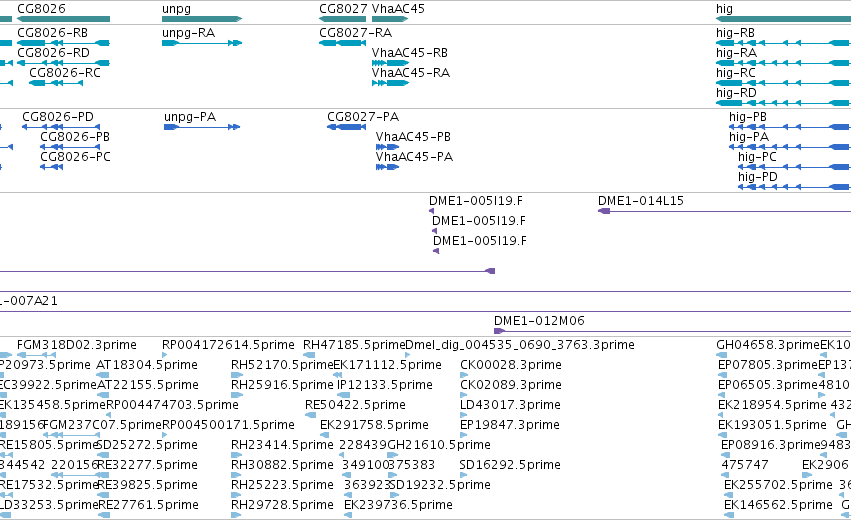Image resolution: width=851 pixels, height=520 pixels.
Task: Open the RP004172614.5prime EST label
Action: [228, 345]
